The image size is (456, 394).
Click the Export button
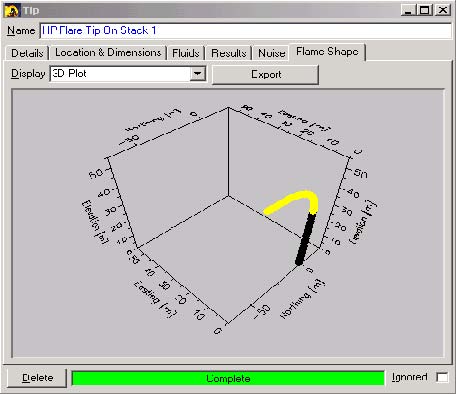266,75
